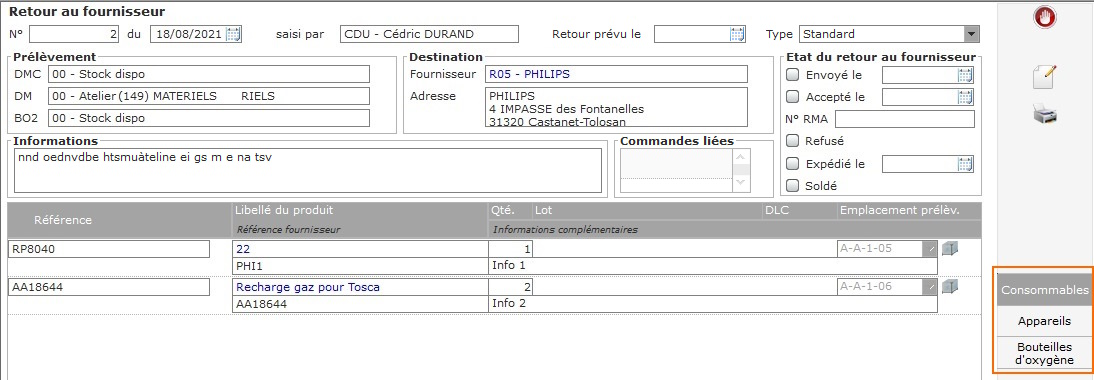1094x380 pixels.
Task: Open calendar for Retour prévu le
Action: pyautogui.click(x=737, y=34)
